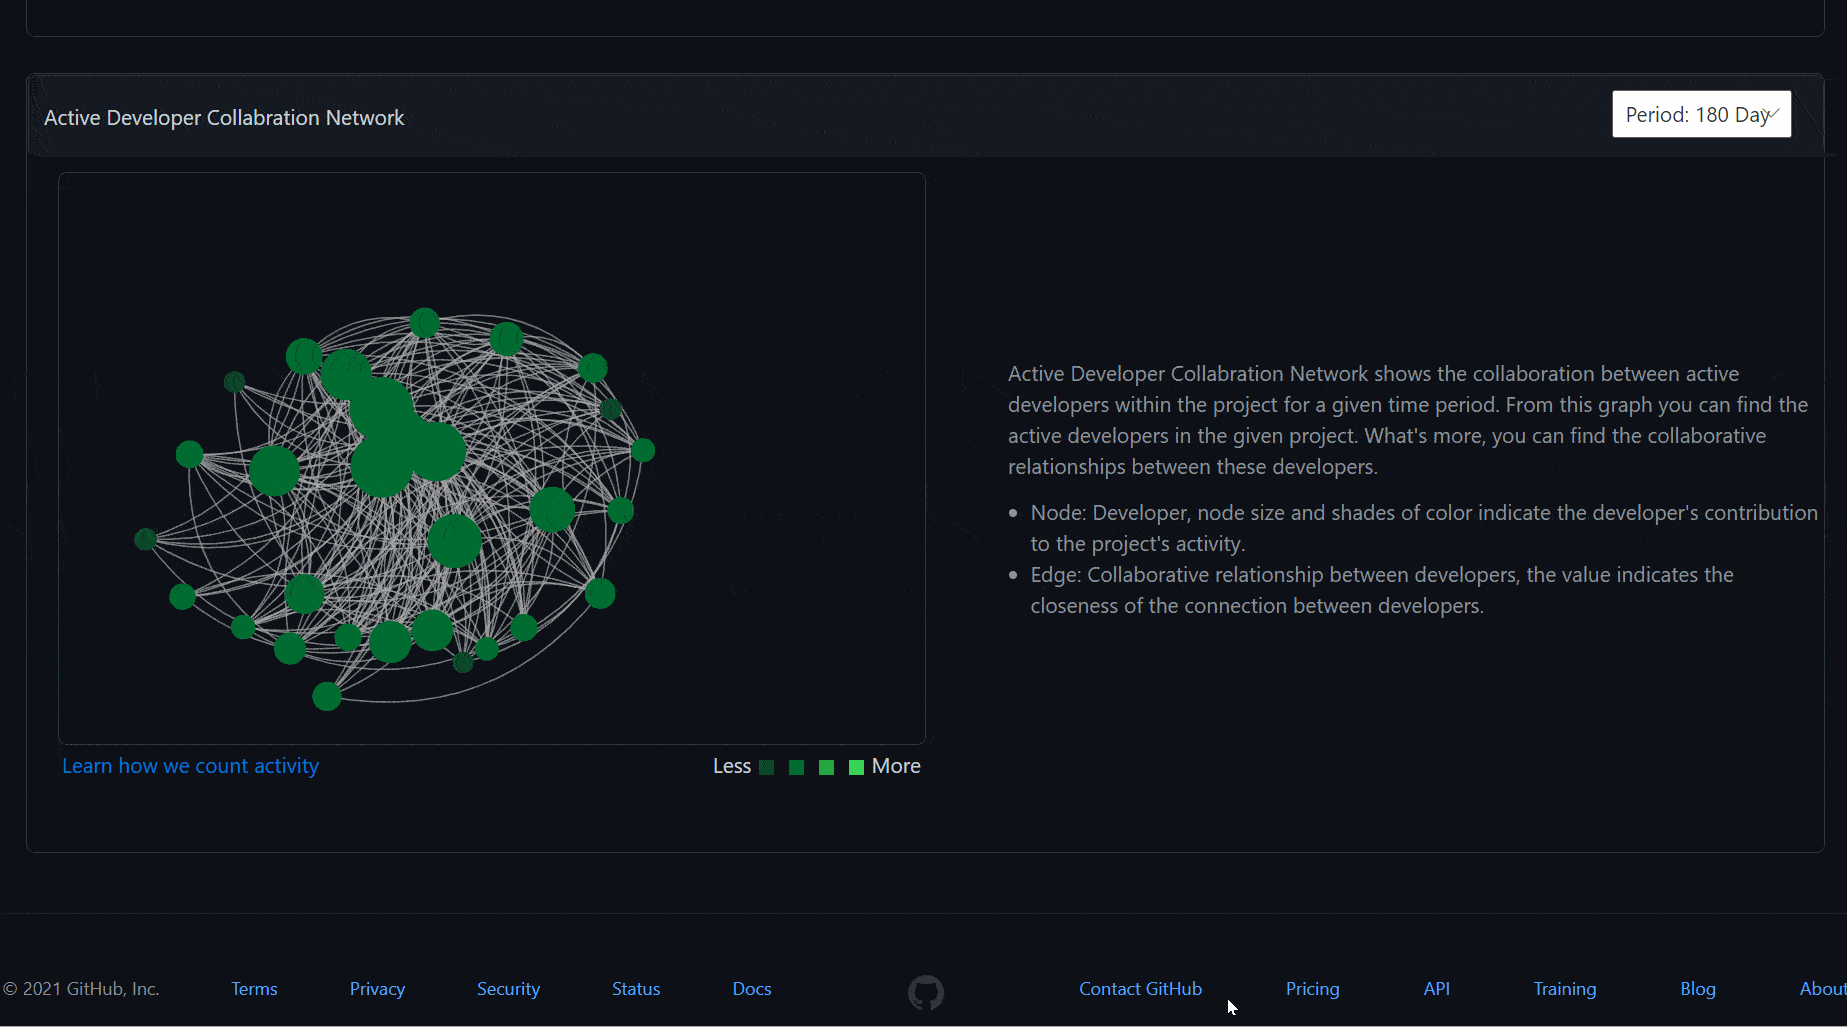The height and width of the screenshot is (1027, 1847).
Task: Select Contact GitHub in the footer
Action: [x=1140, y=988]
